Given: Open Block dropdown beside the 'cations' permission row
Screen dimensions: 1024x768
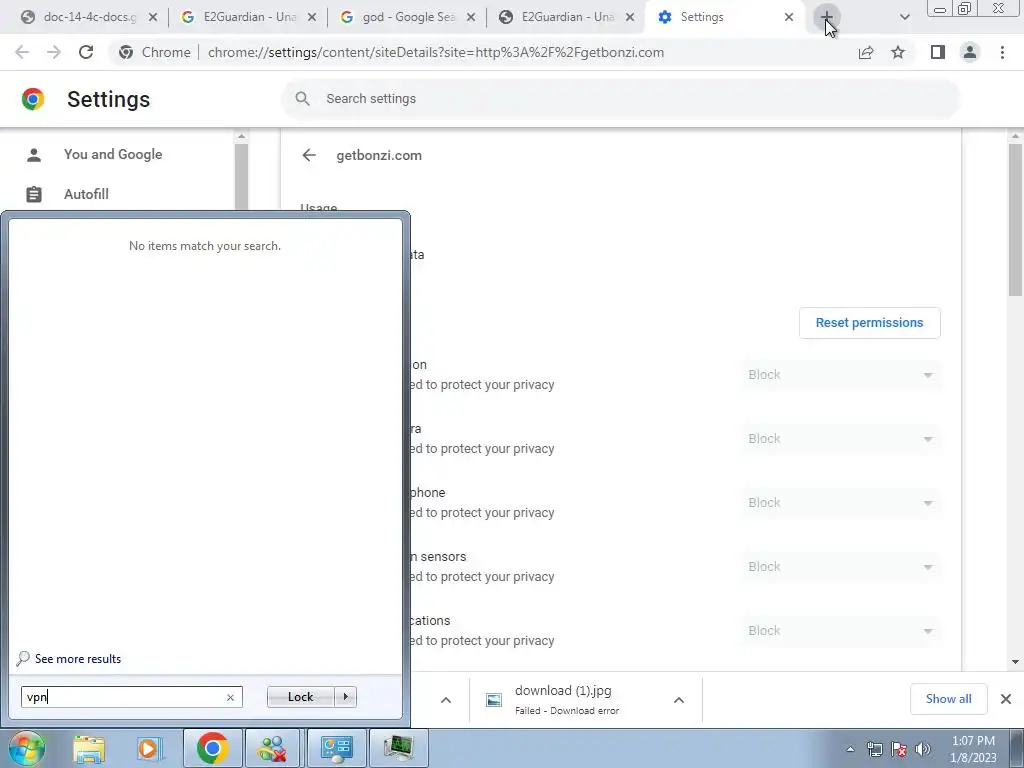Looking at the screenshot, I should coord(840,631).
